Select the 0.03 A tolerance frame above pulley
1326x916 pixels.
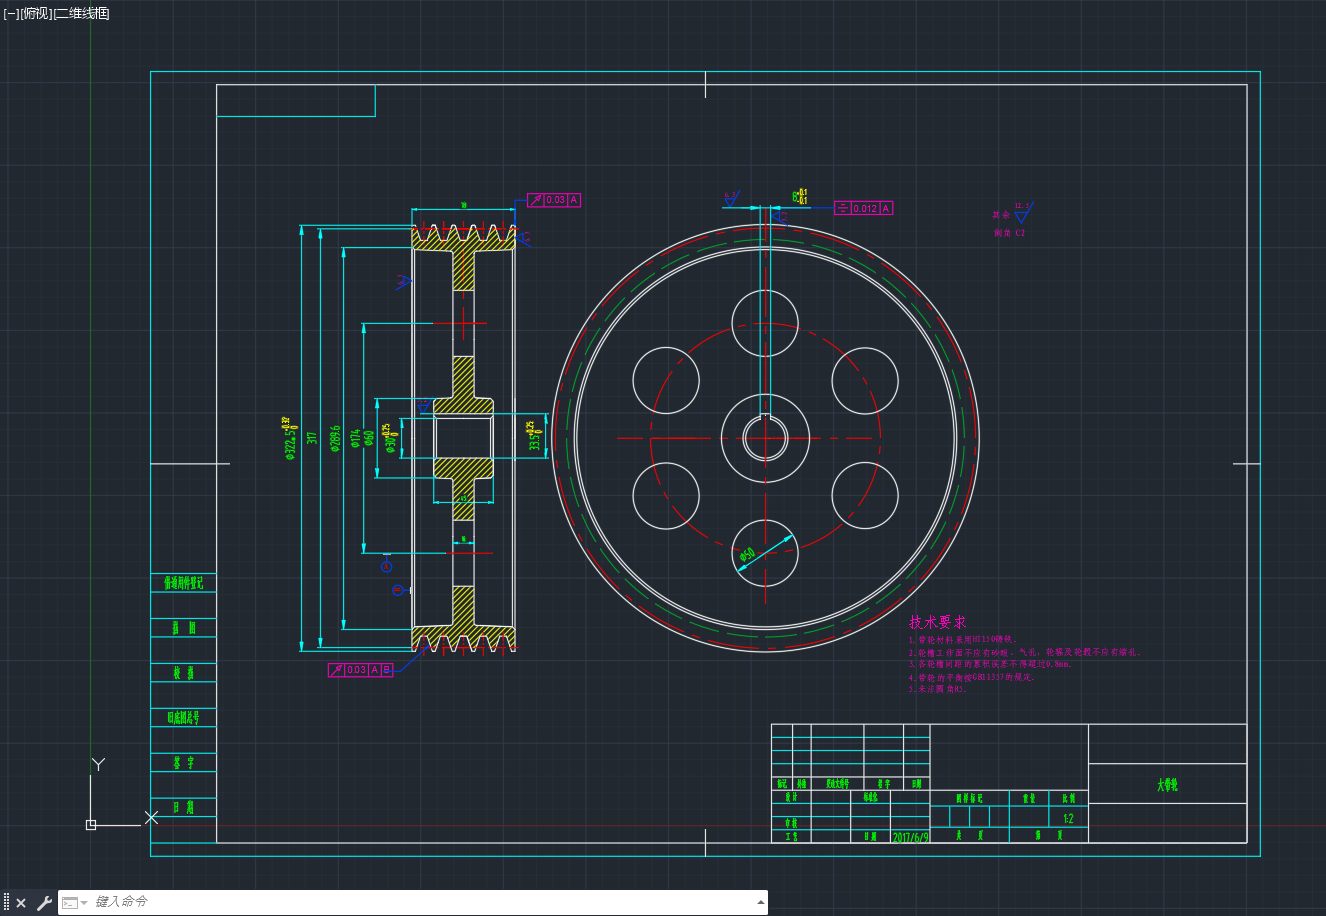click(x=554, y=200)
